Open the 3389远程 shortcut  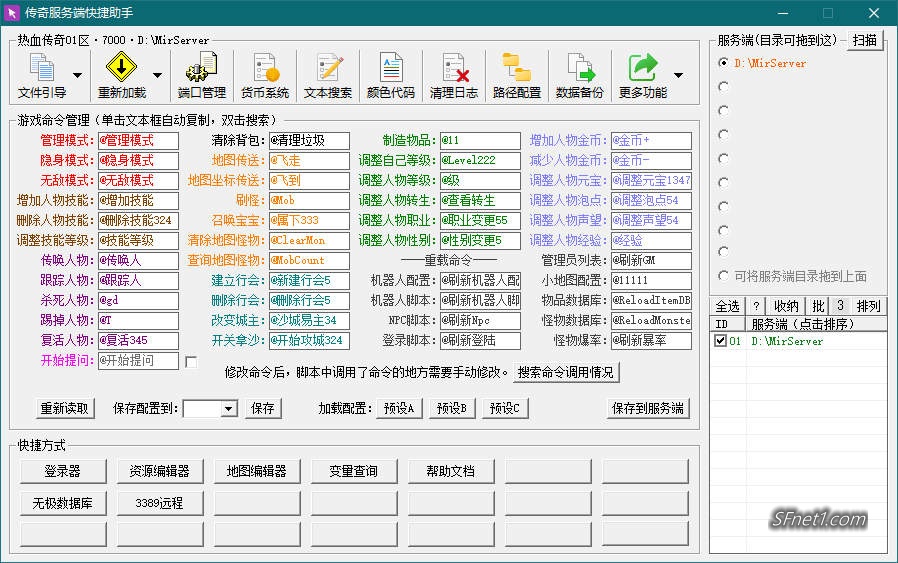160,503
